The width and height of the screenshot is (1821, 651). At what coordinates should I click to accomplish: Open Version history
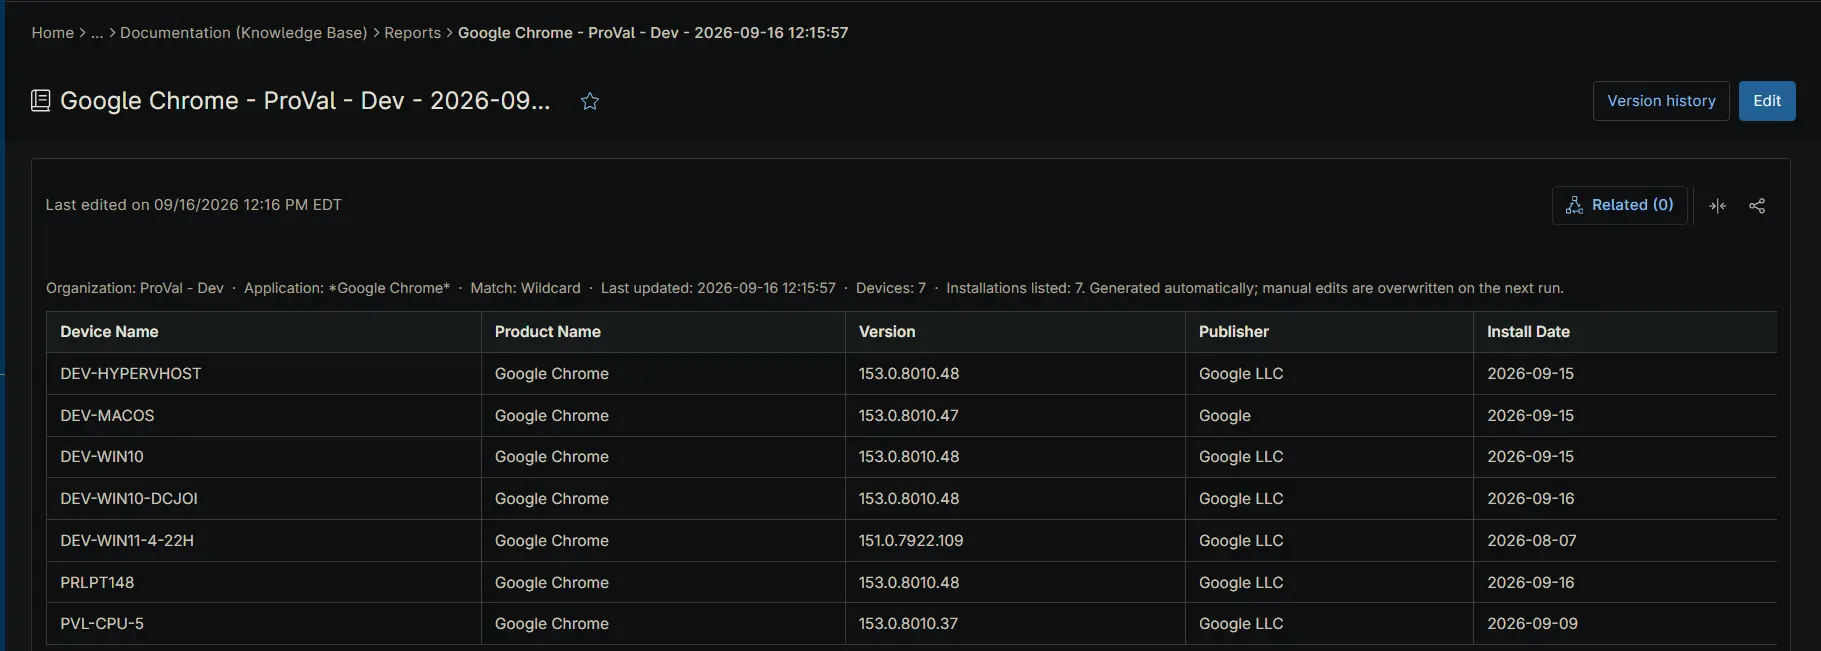(x=1661, y=101)
